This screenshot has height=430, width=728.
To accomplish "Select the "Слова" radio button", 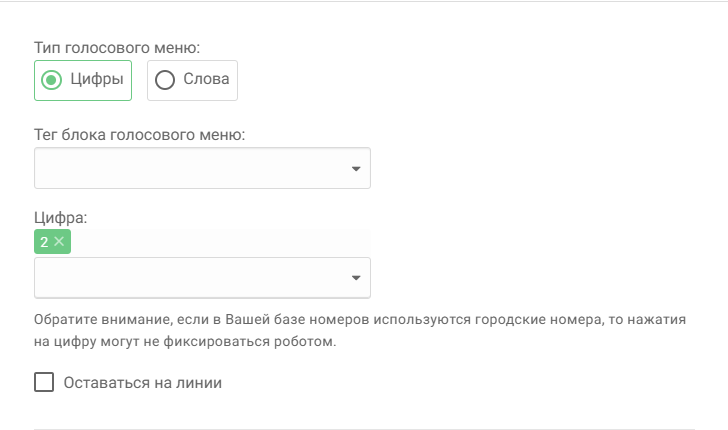I will (192, 80).
